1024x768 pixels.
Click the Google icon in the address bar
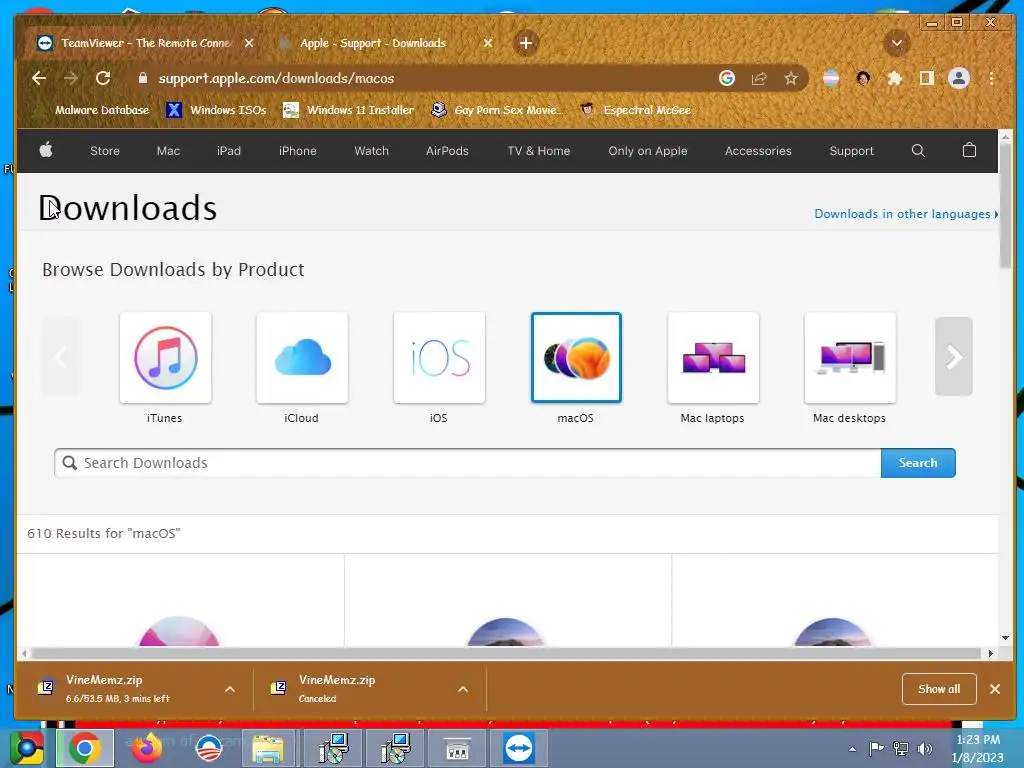tap(727, 78)
